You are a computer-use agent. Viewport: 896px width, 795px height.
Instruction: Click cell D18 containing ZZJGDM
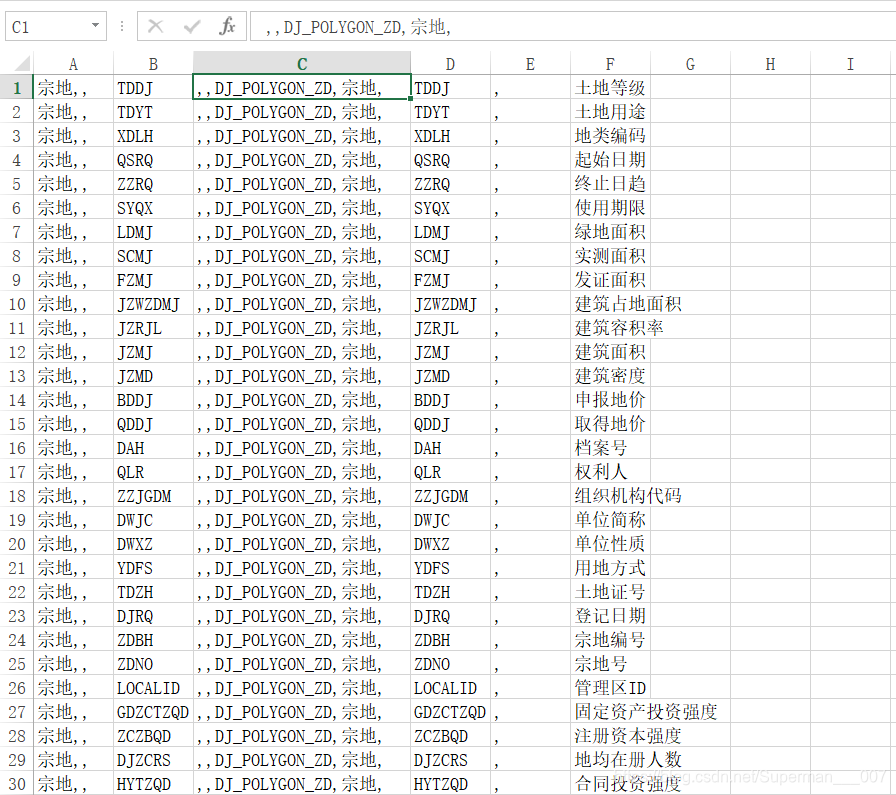(450, 496)
